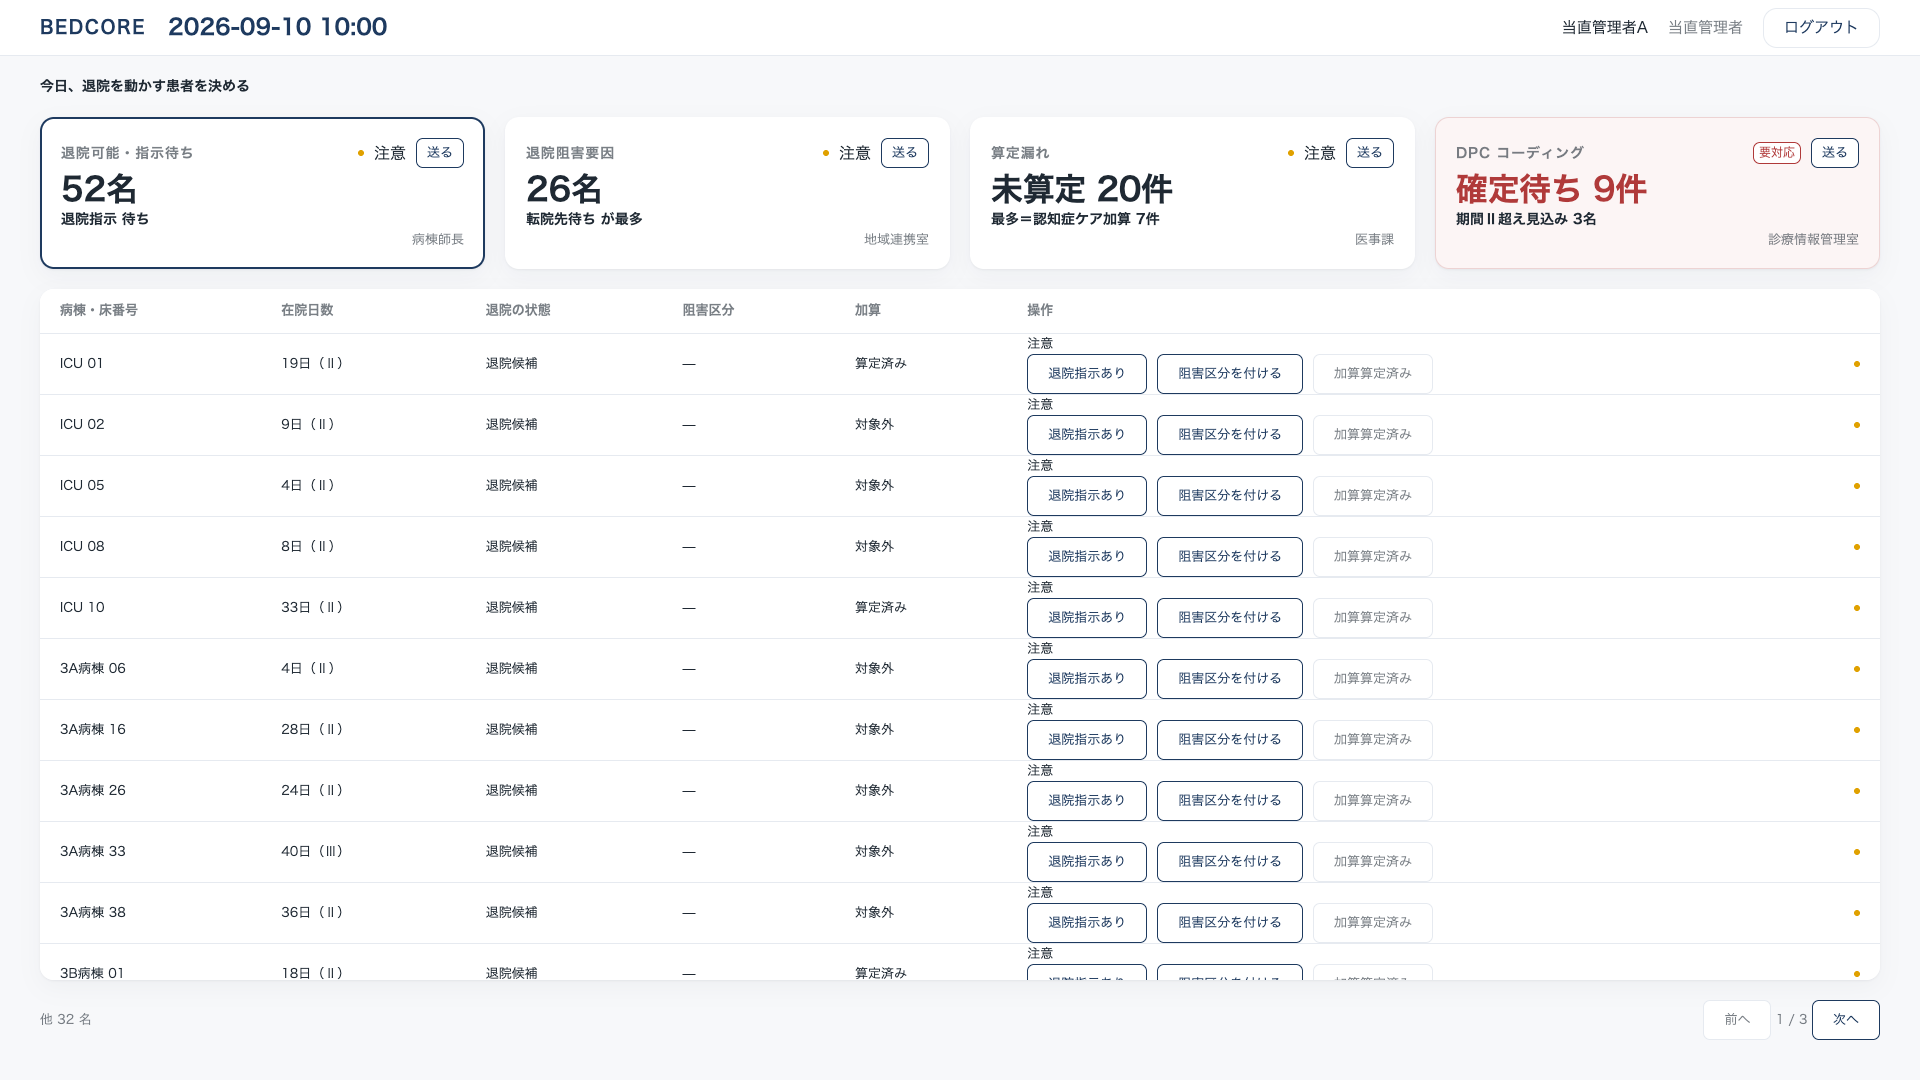Open the DPC コーディング 確定待ち 9件 card
1920x1080 pixels.
coord(1657,193)
